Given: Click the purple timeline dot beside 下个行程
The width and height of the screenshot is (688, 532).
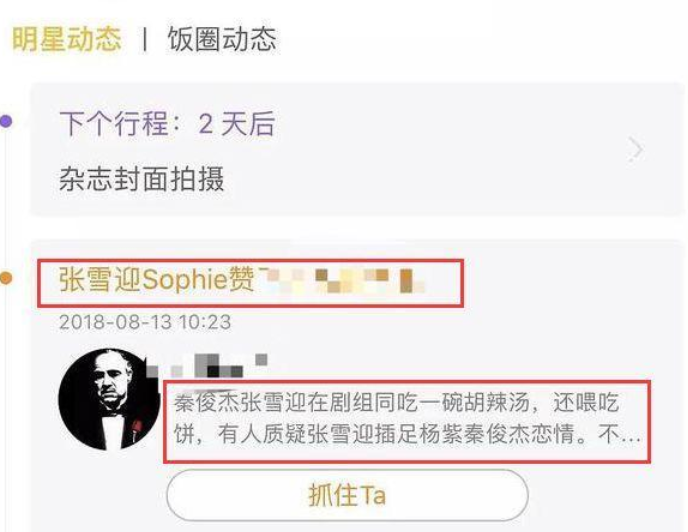Looking at the screenshot, I should (6, 121).
